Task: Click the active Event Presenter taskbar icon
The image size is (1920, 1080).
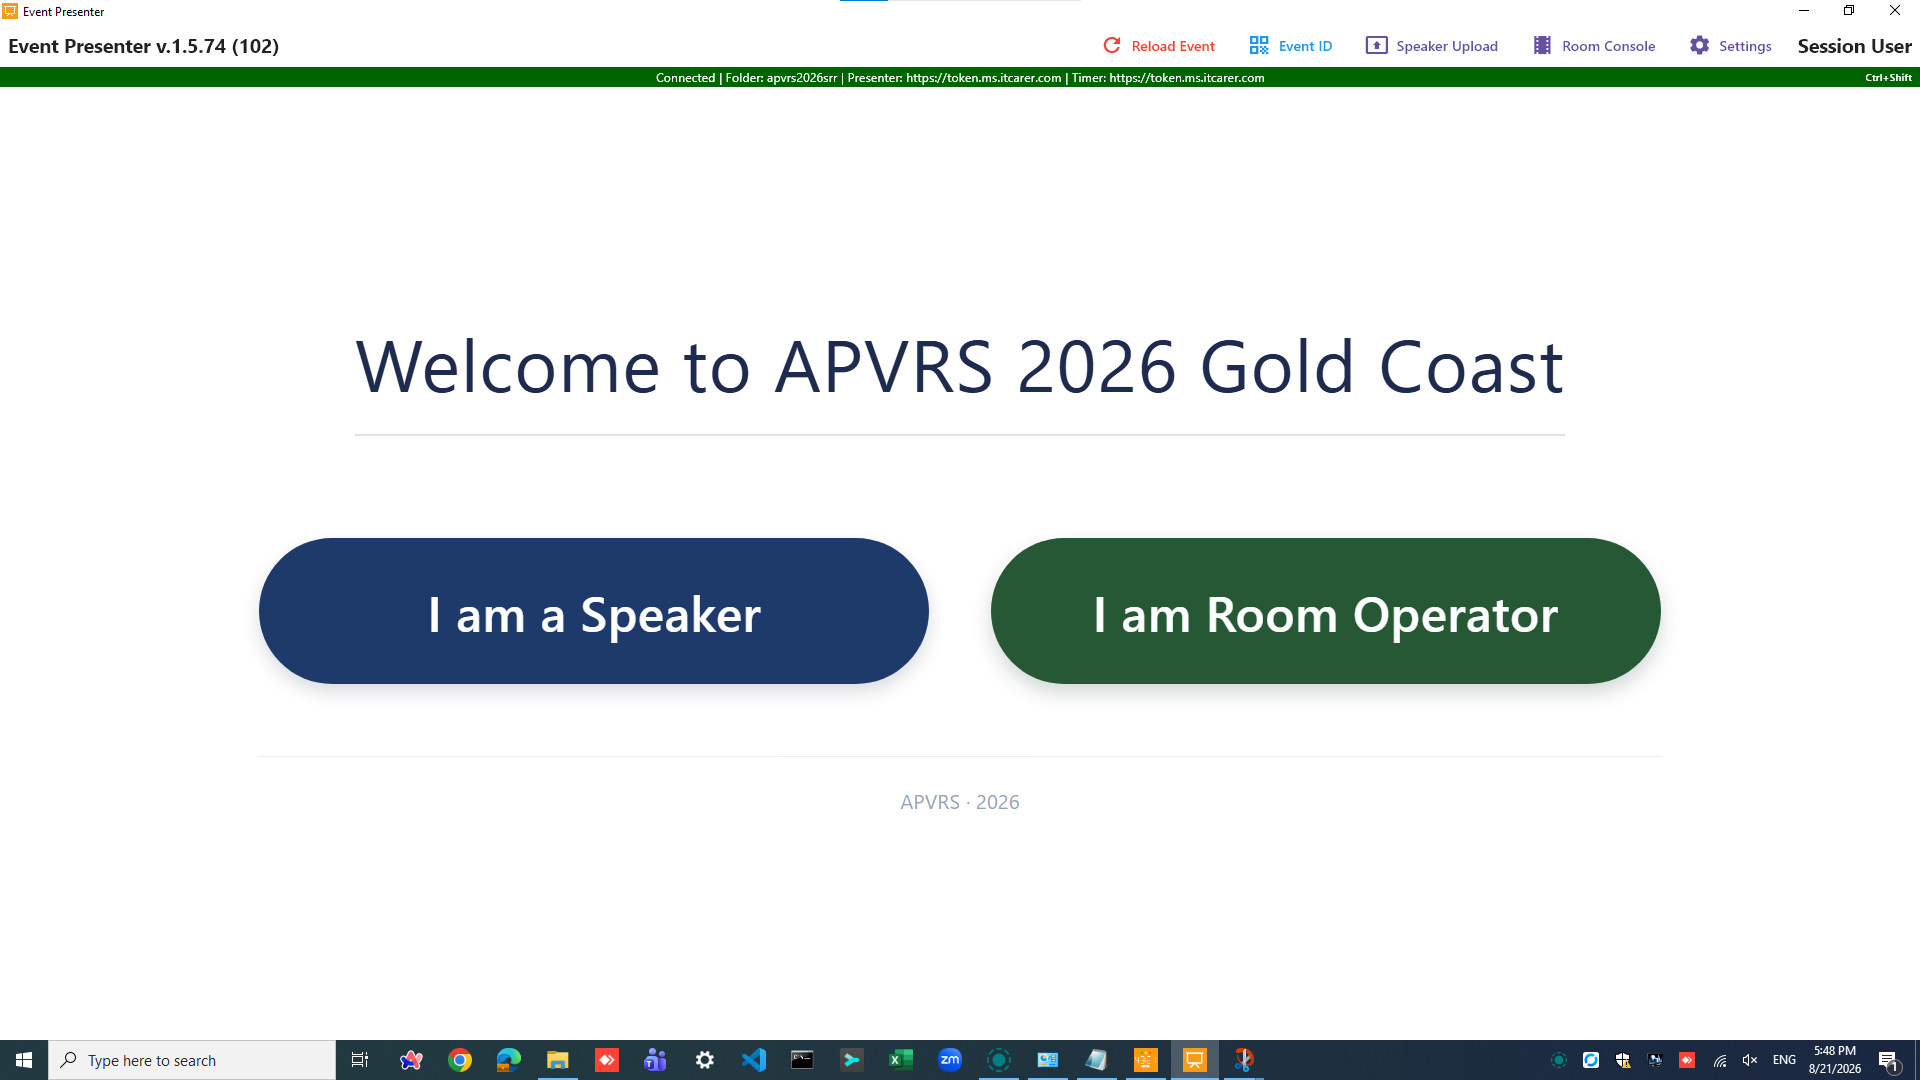Action: 1195,1060
